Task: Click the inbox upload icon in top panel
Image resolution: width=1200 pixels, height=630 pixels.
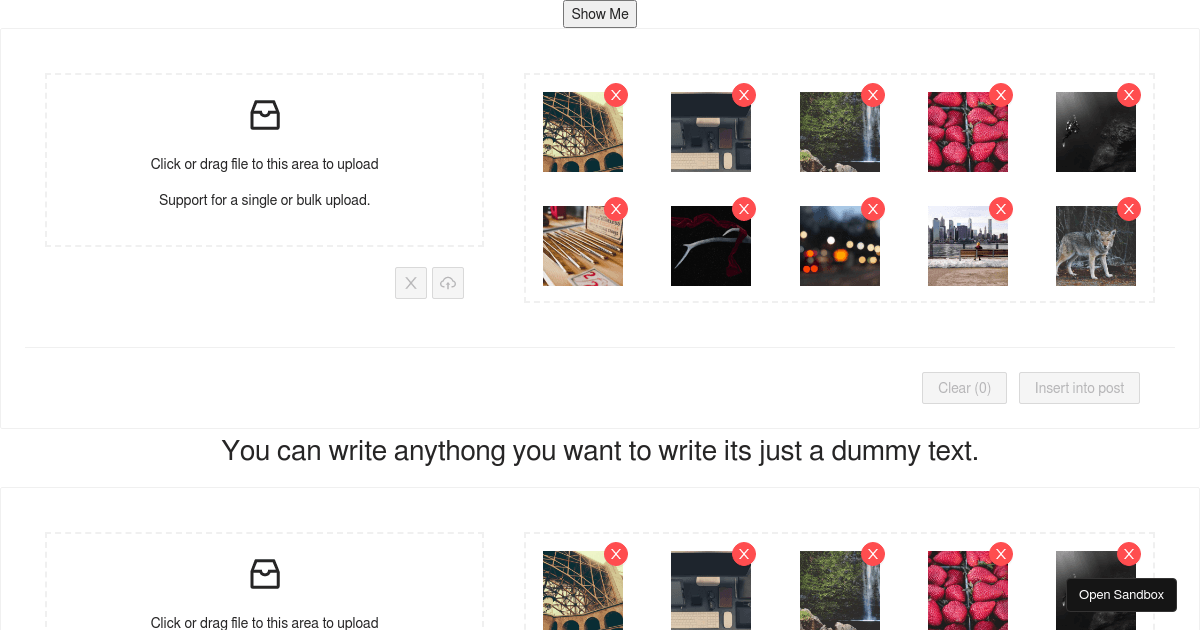Action: point(265,115)
